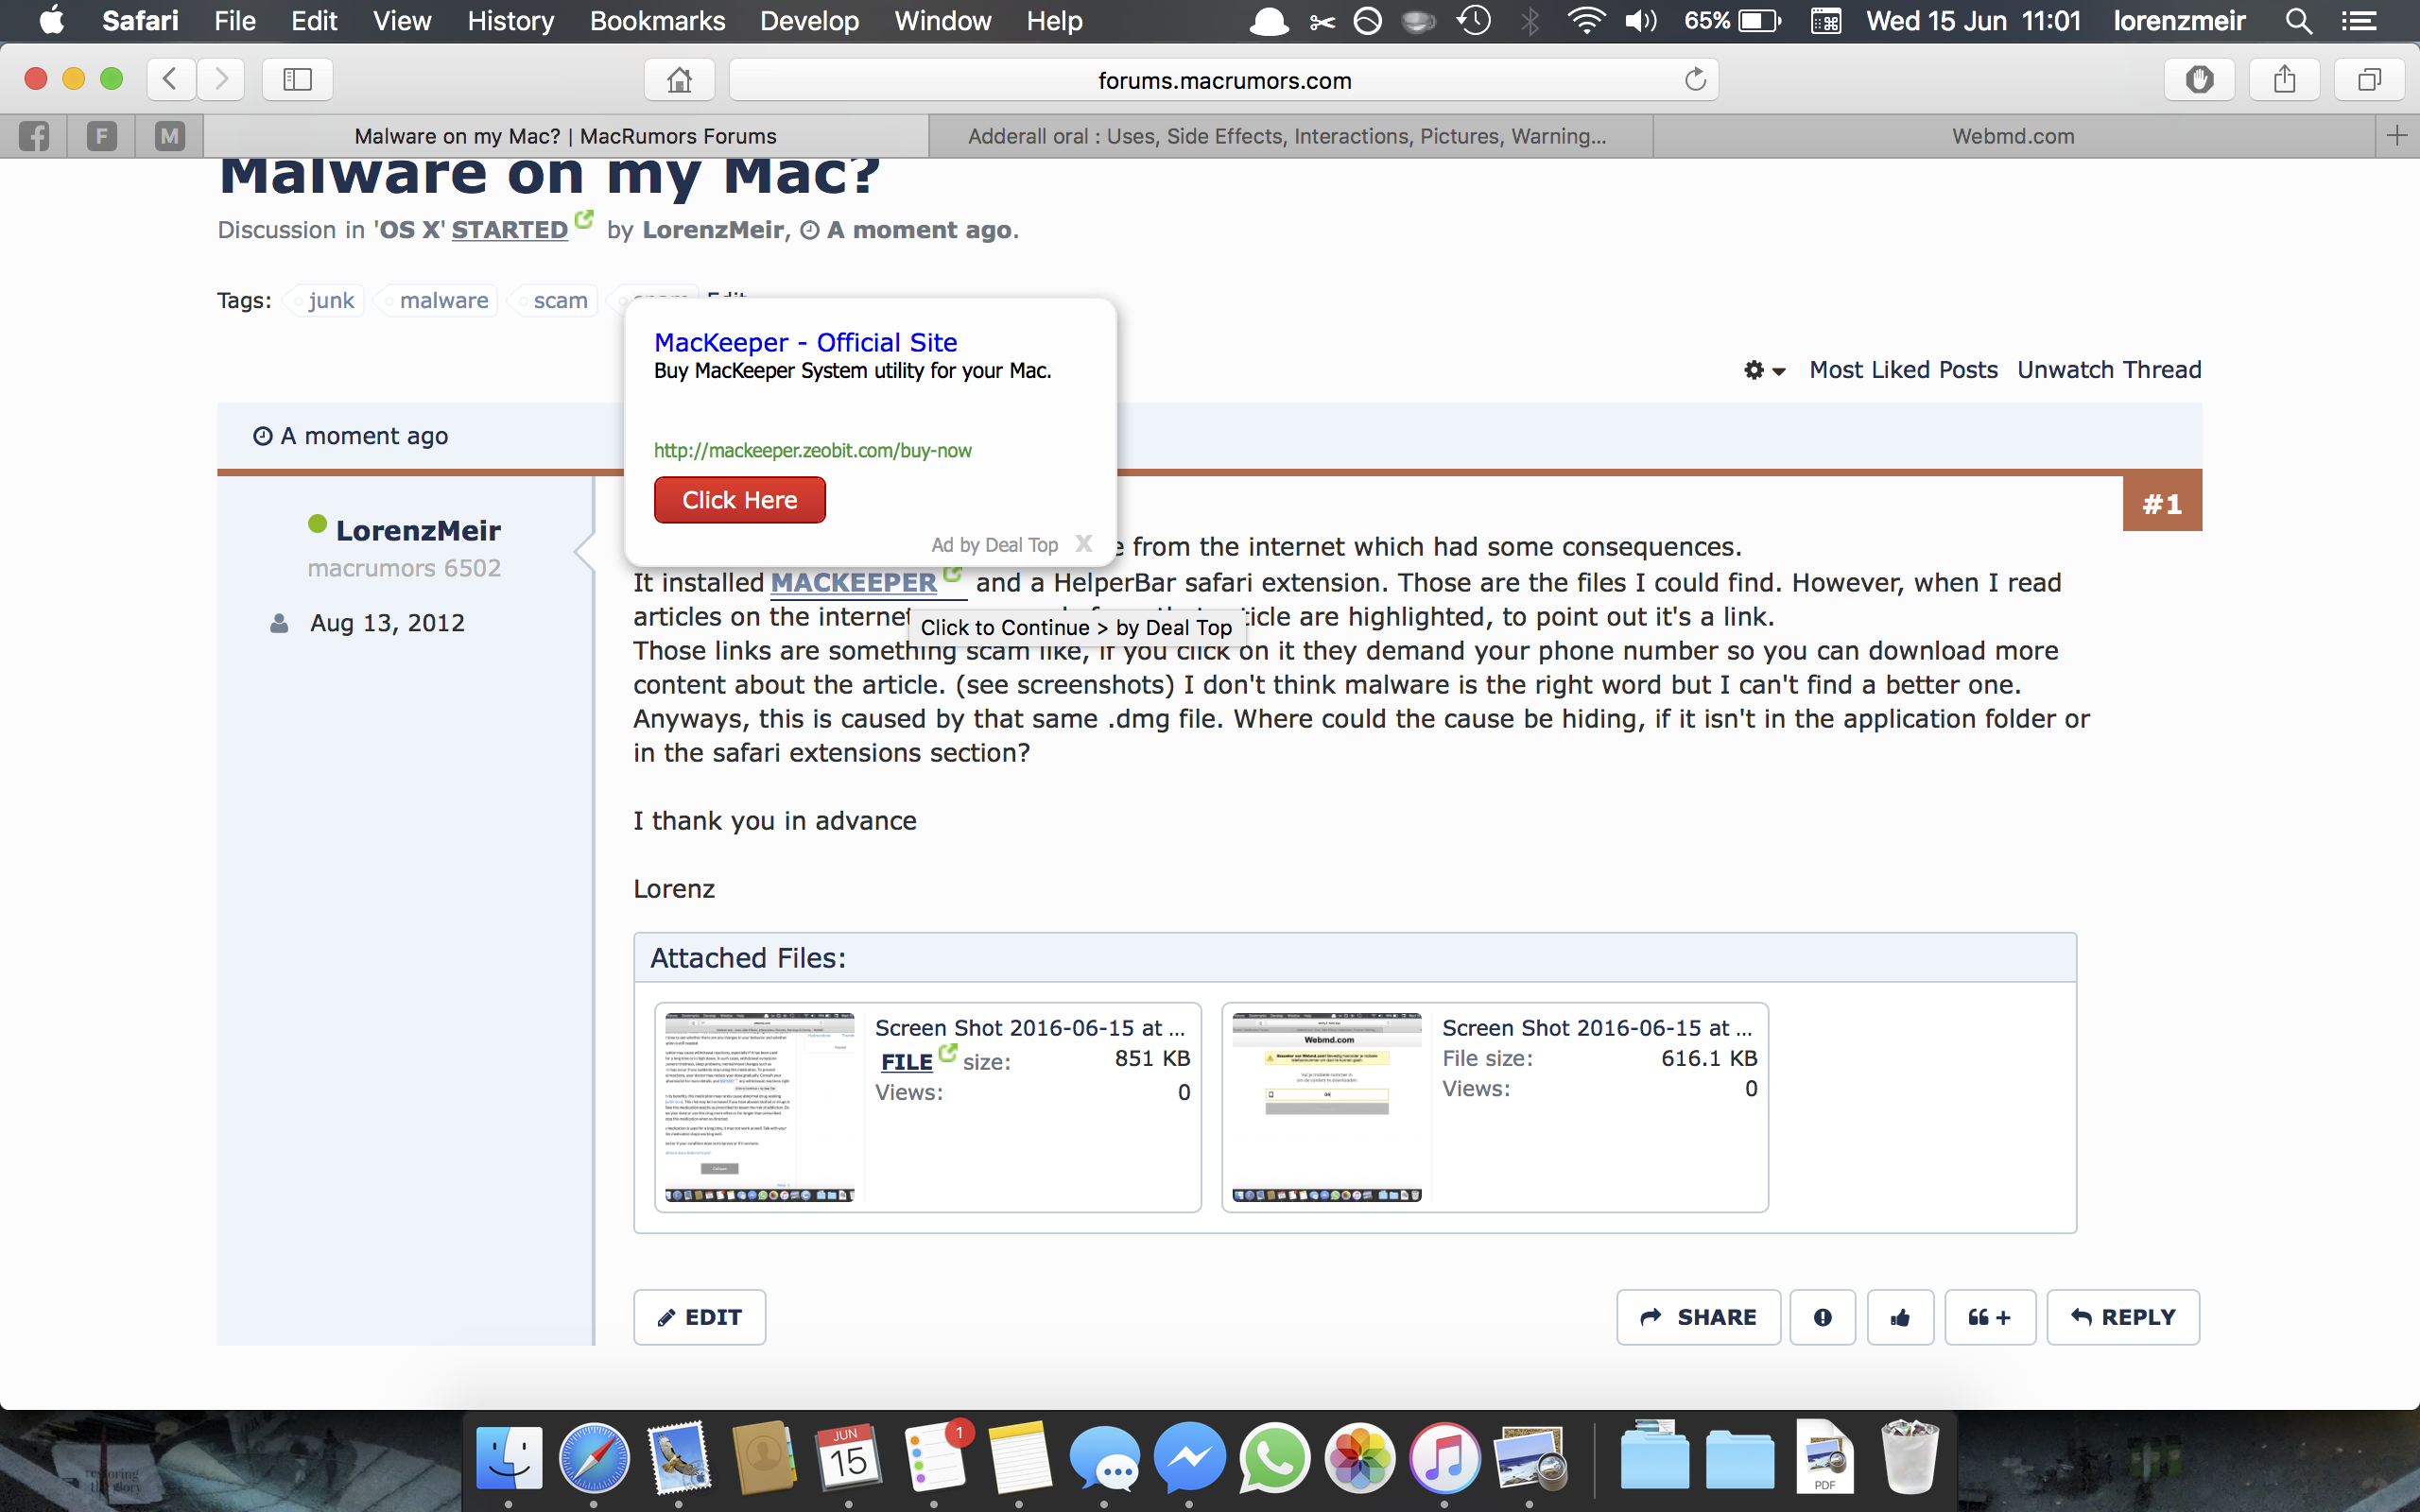Show all tabs overview button
Viewport: 2420px width, 1512px height.
click(2369, 79)
